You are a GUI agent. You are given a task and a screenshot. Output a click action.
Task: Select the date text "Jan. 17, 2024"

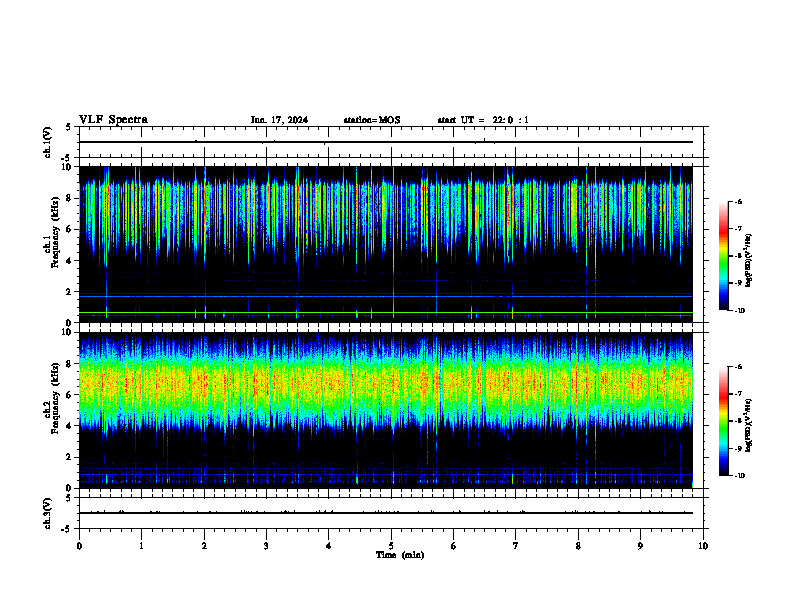279,120
